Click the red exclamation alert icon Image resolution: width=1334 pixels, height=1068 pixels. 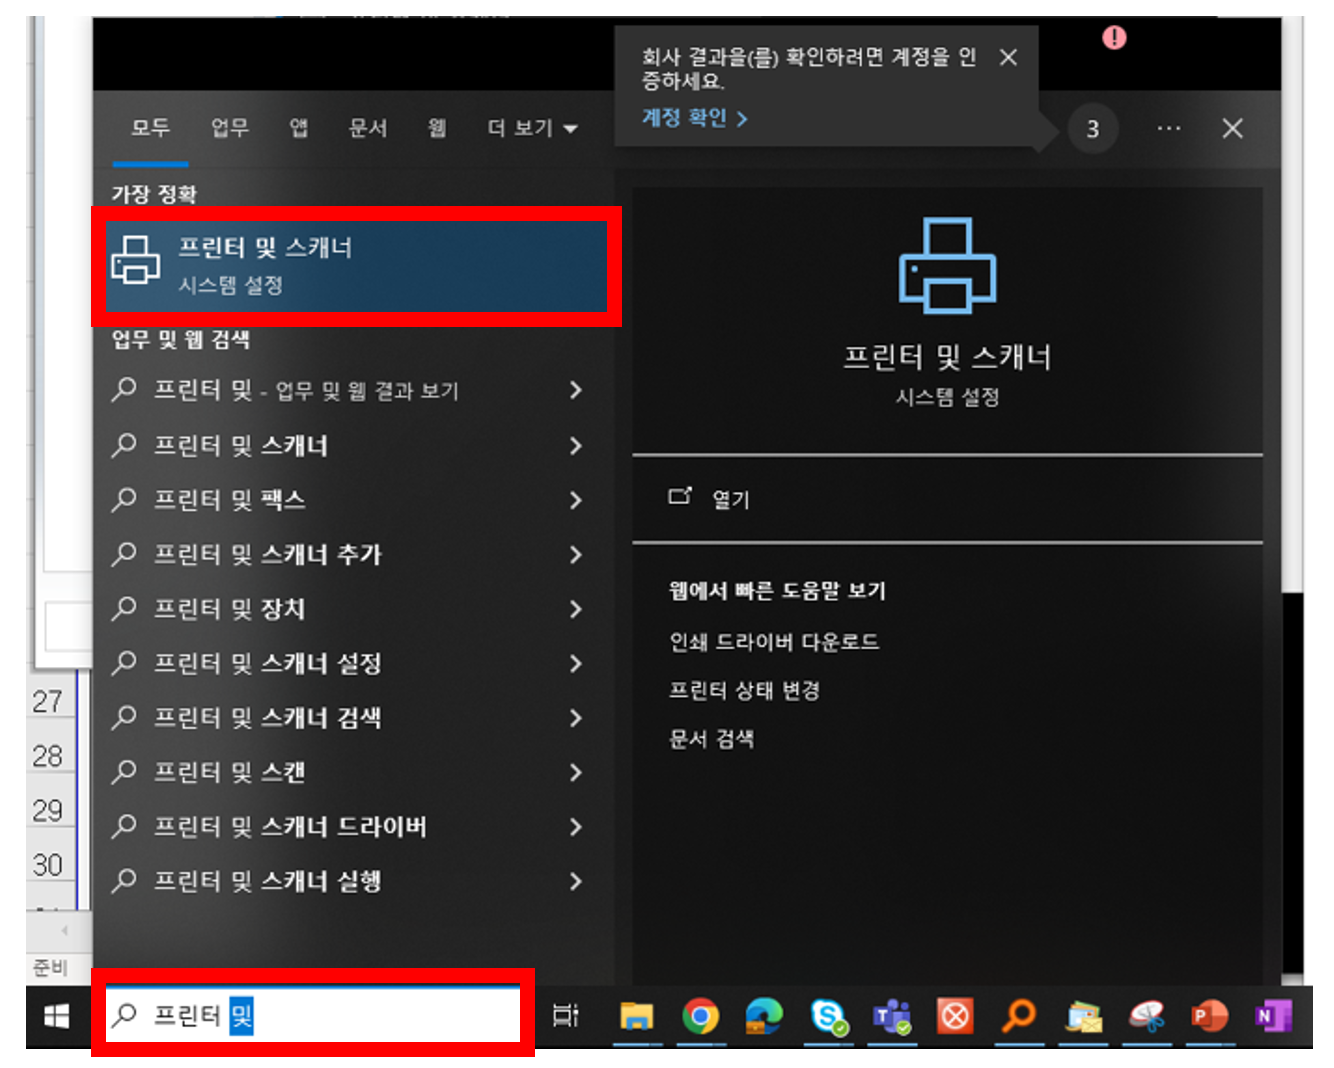point(1114,38)
